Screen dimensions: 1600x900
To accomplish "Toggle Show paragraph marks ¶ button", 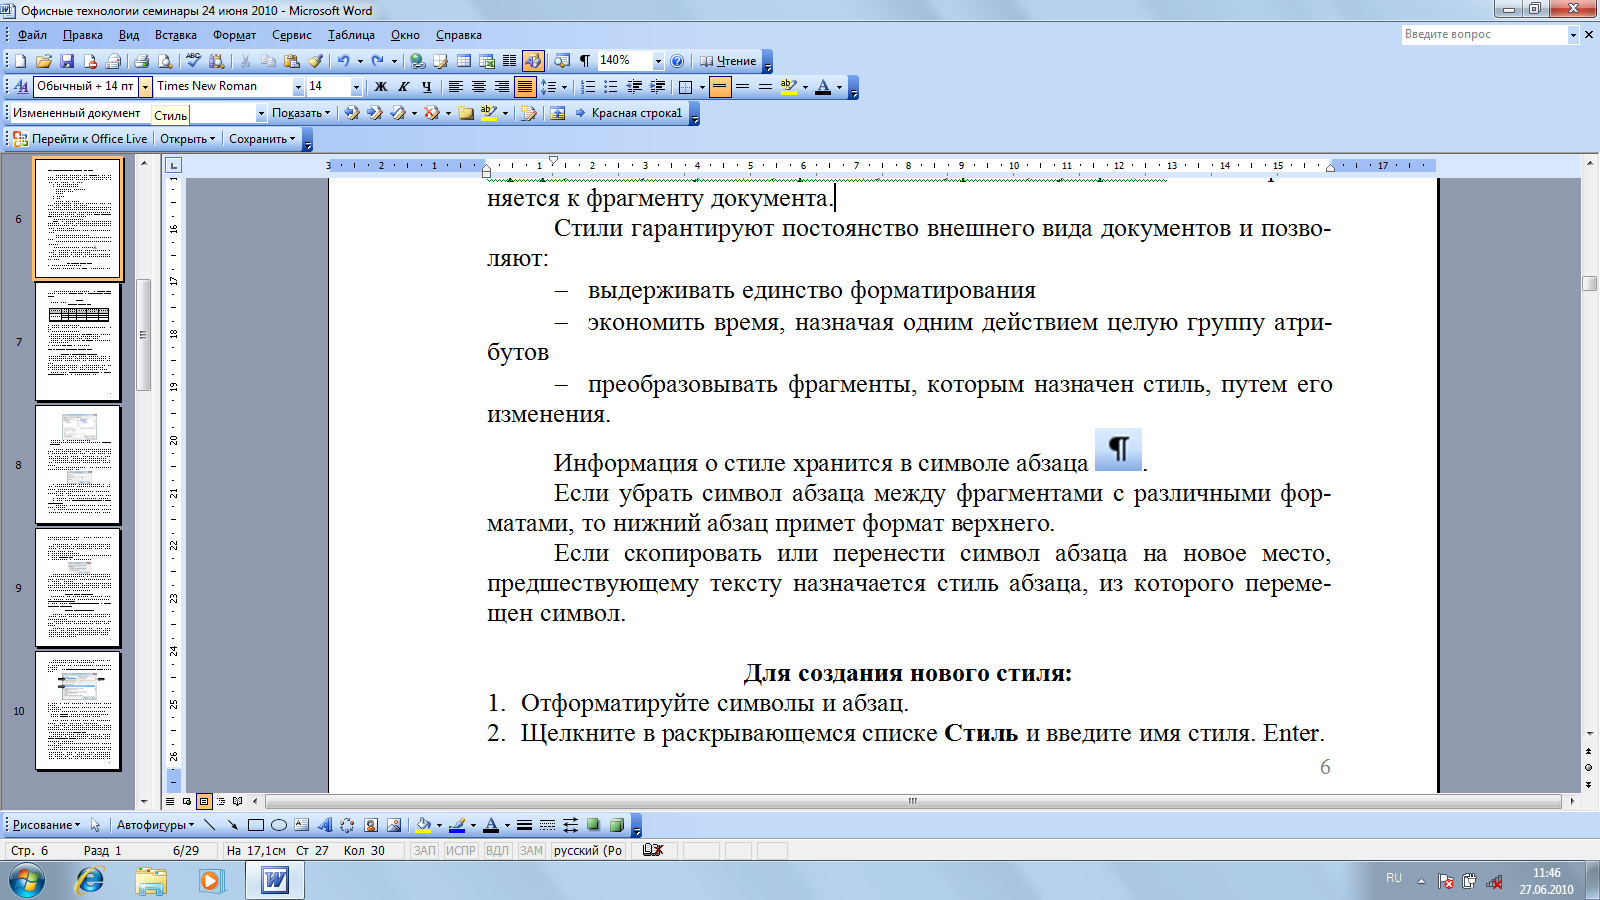I will coord(584,61).
